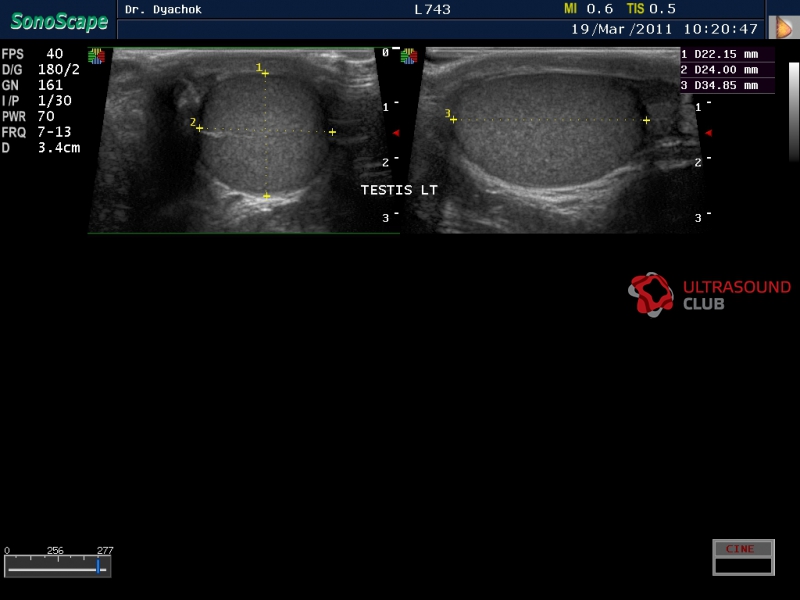Click the FPS 40 parameter
This screenshot has height=600, width=800.
tap(33, 54)
